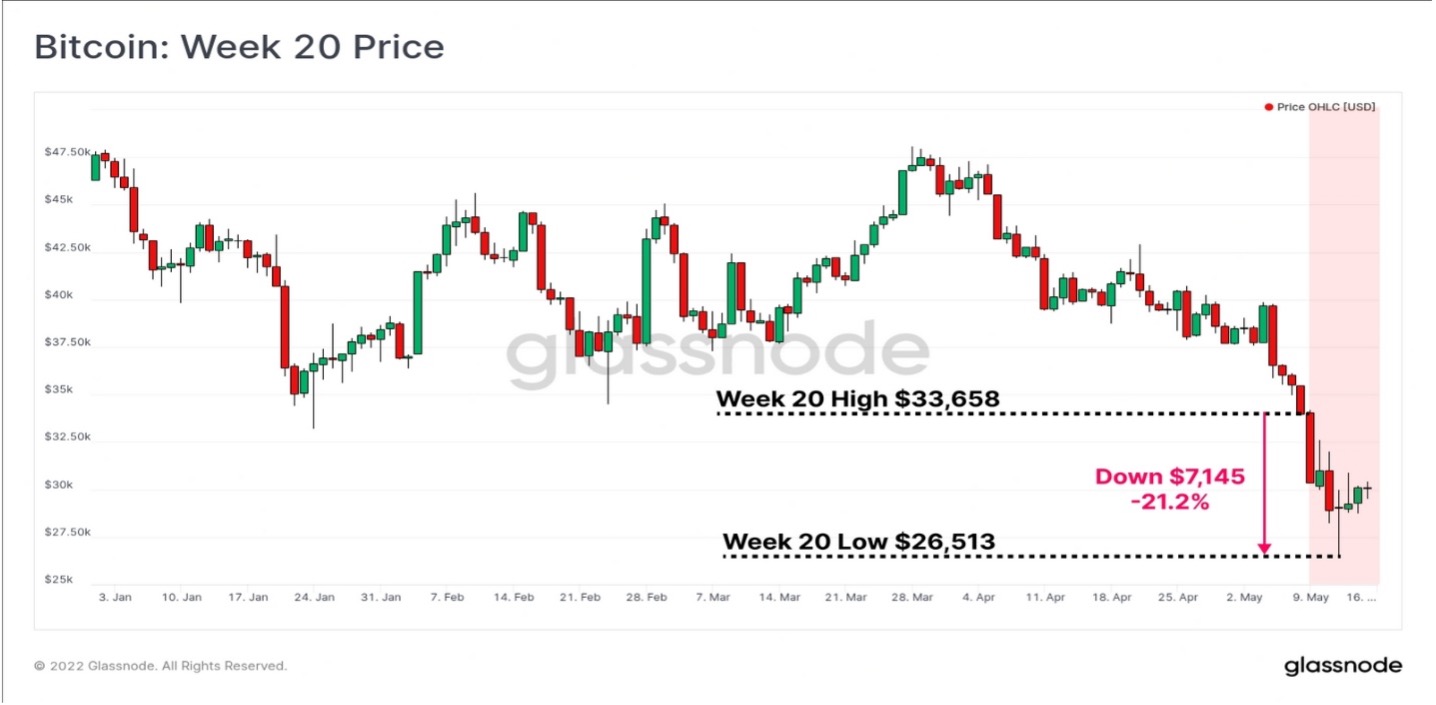Click the Bitcoin: Week 20 Price title

(x=239, y=47)
